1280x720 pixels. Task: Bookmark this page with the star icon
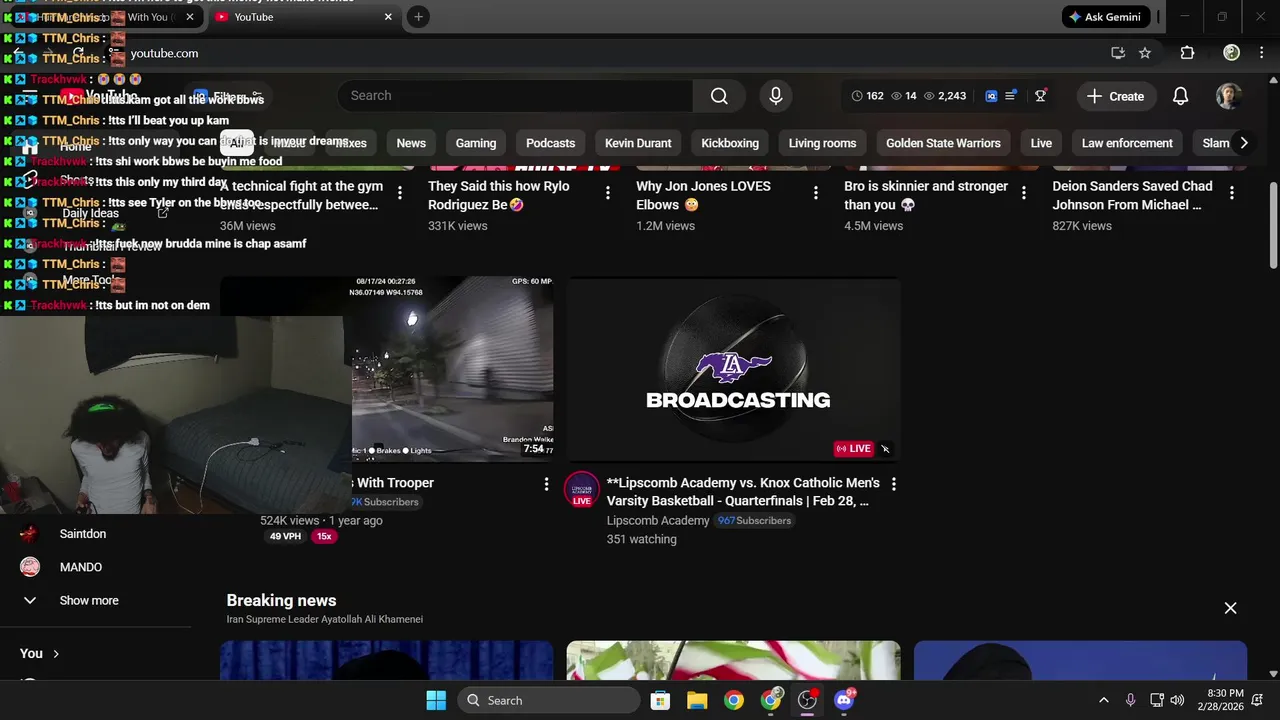1145,53
